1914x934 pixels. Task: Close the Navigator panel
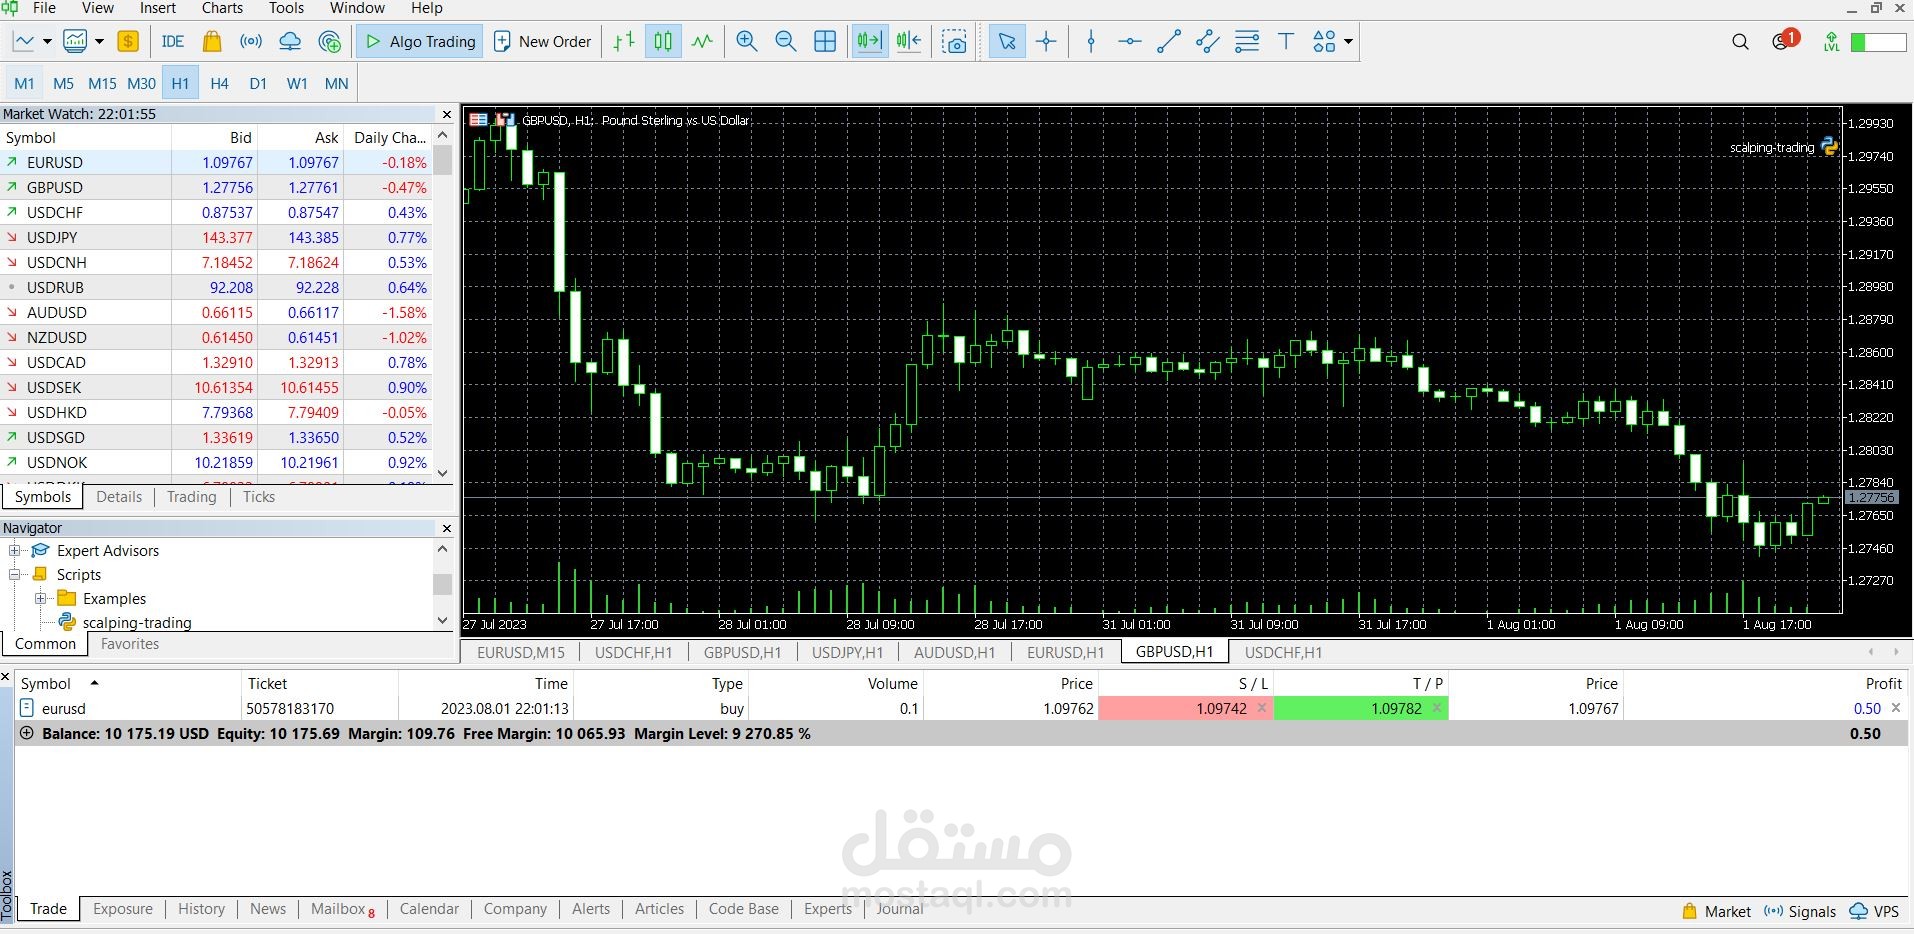446,528
